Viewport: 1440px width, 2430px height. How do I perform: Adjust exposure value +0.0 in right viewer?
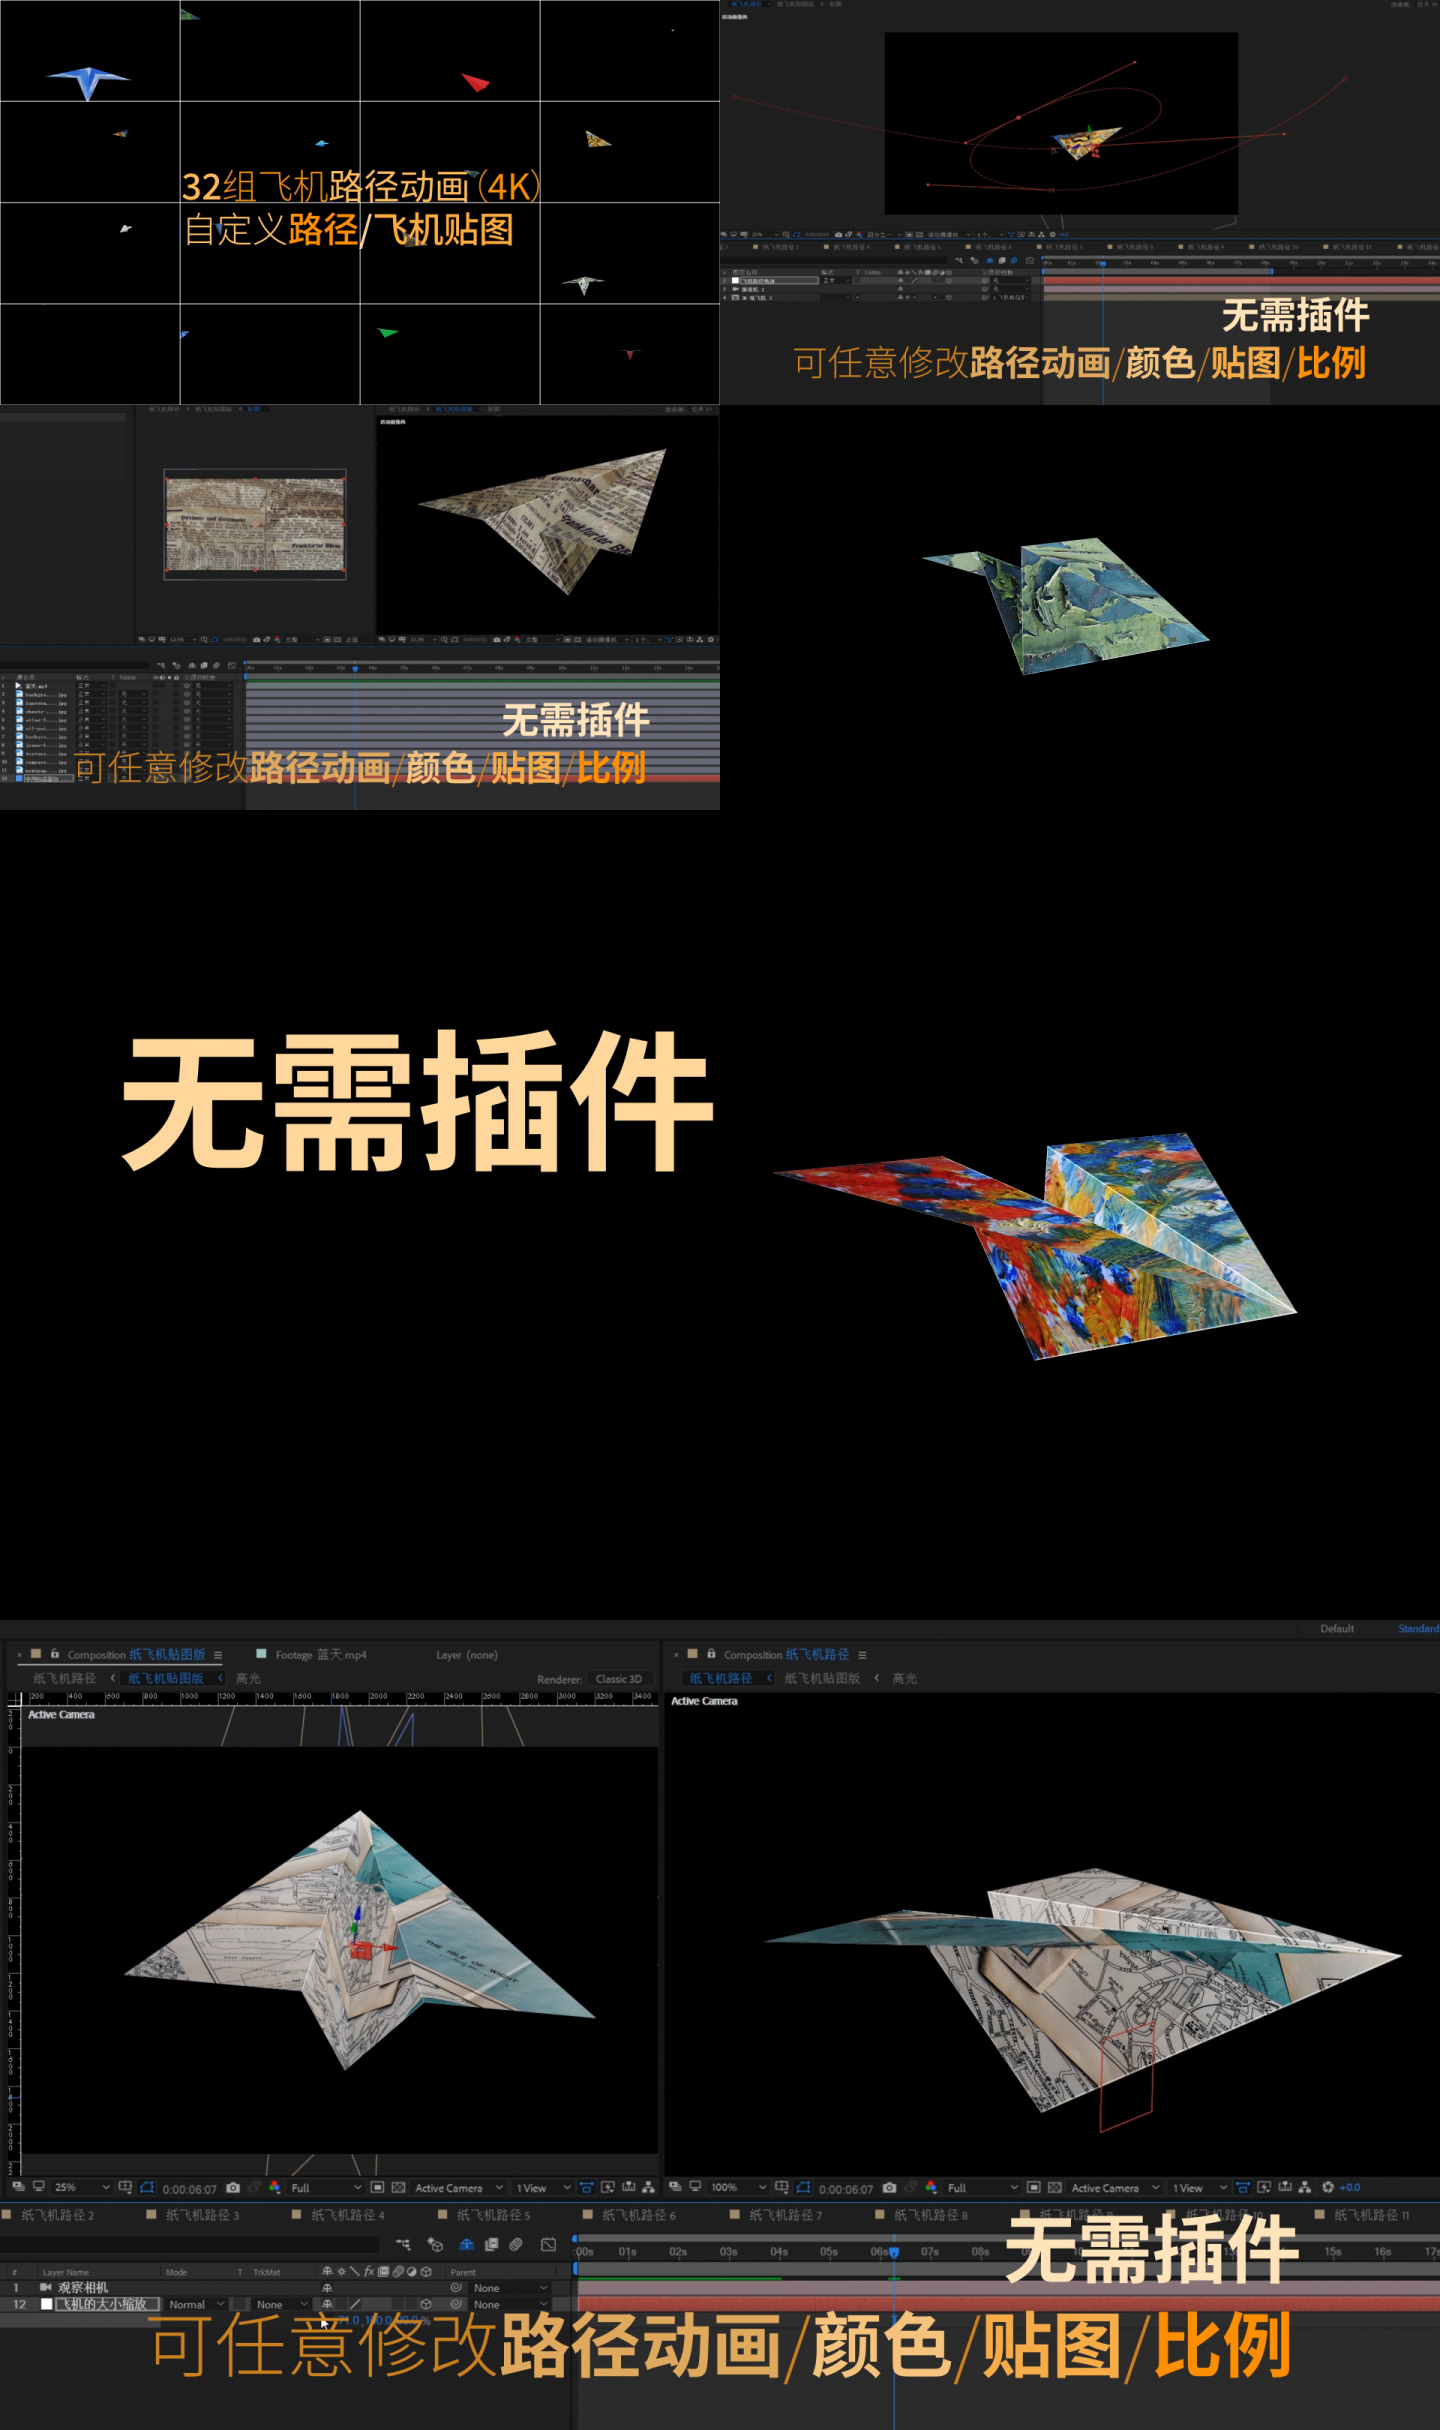pyautogui.click(x=1350, y=2187)
